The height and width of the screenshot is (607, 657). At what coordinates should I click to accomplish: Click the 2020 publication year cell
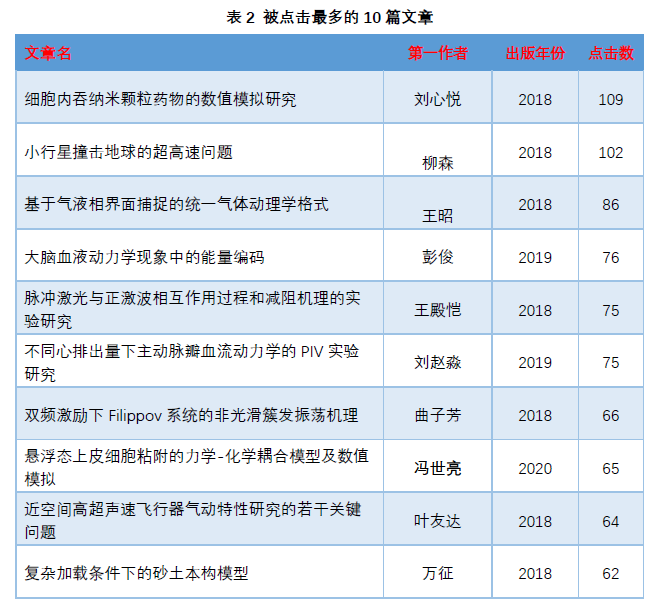click(534, 468)
